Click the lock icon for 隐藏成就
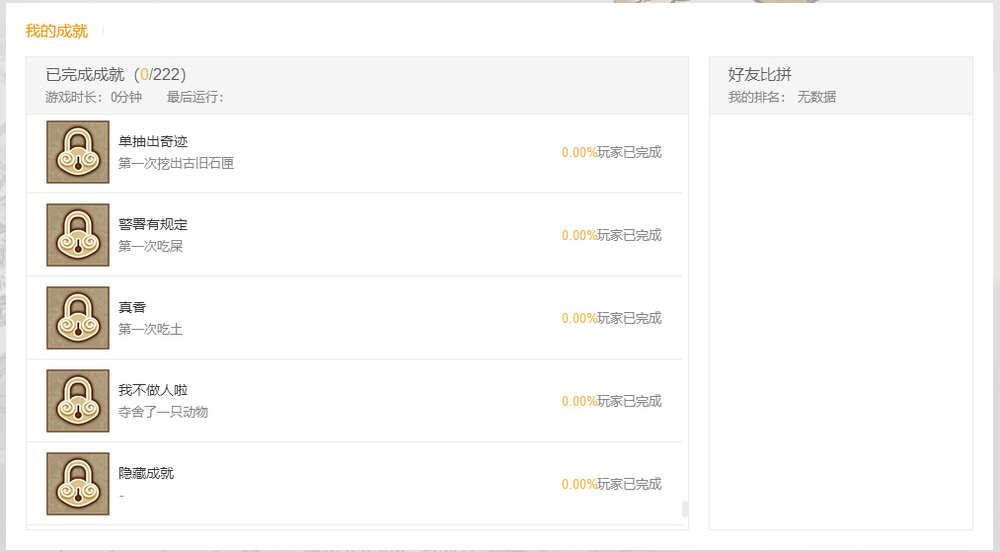The image size is (1000, 552). [78, 484]
